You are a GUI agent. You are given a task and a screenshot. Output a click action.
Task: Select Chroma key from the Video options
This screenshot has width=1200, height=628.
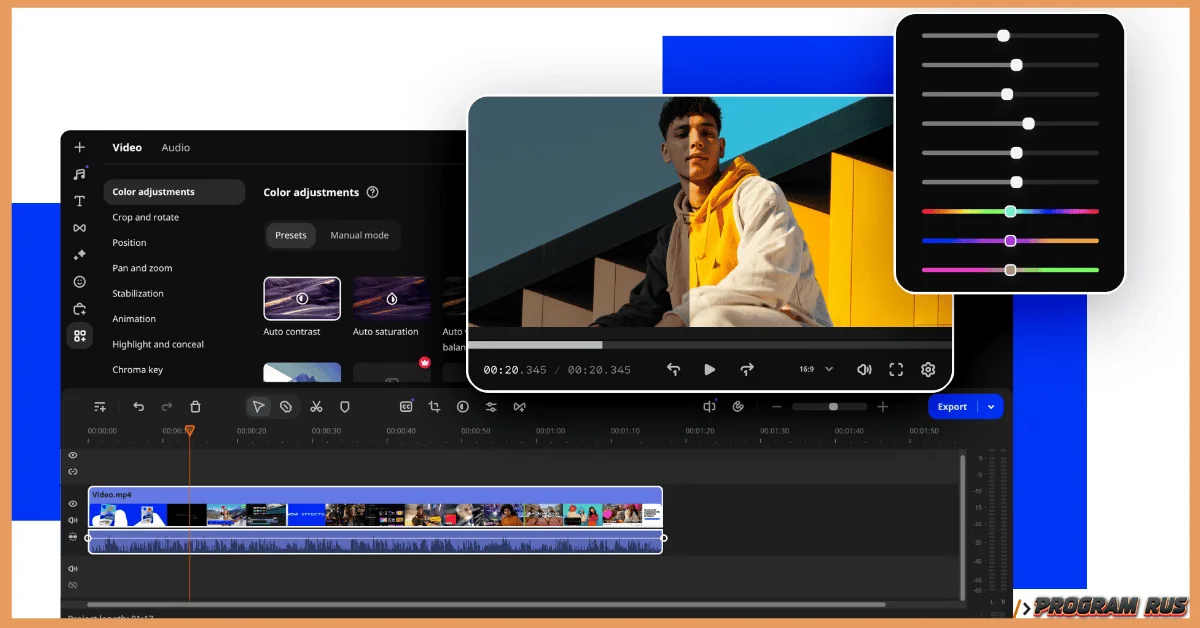138,369
